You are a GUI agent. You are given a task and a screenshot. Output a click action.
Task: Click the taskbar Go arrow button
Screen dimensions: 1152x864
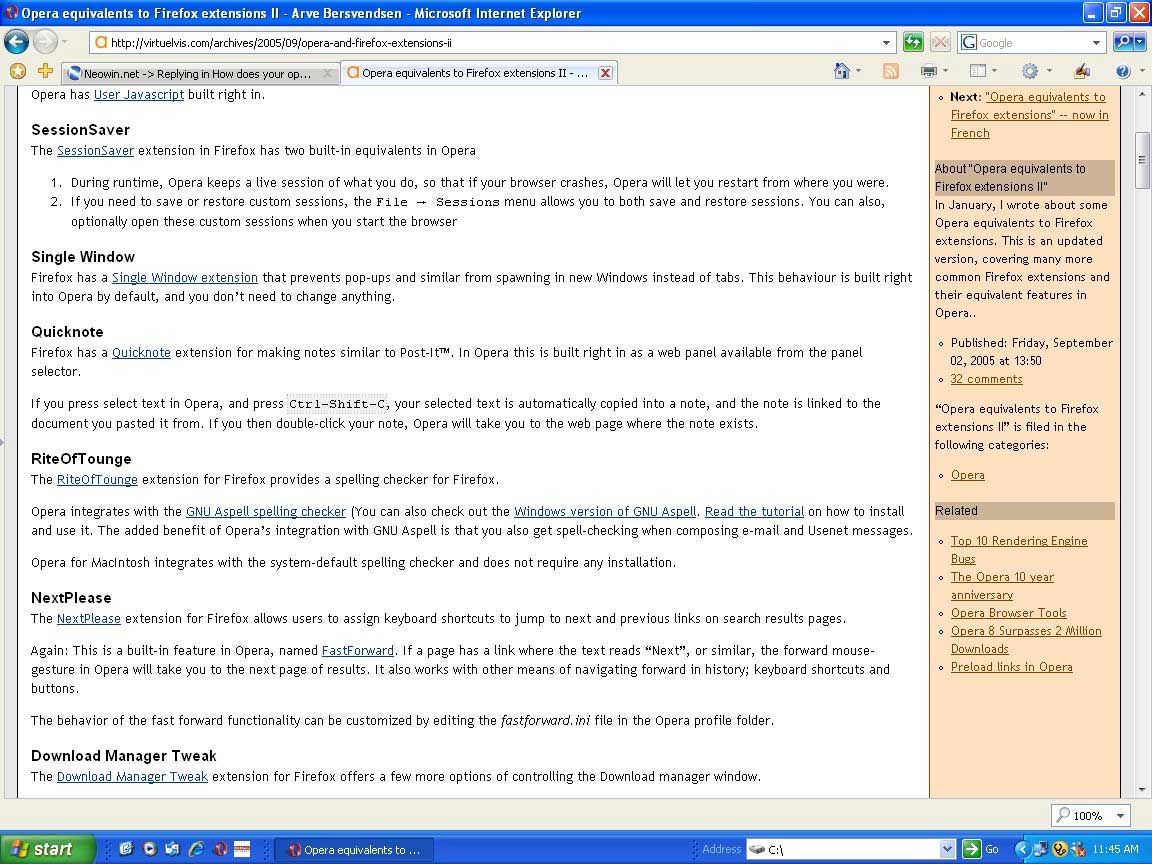(x=972, y=849)
